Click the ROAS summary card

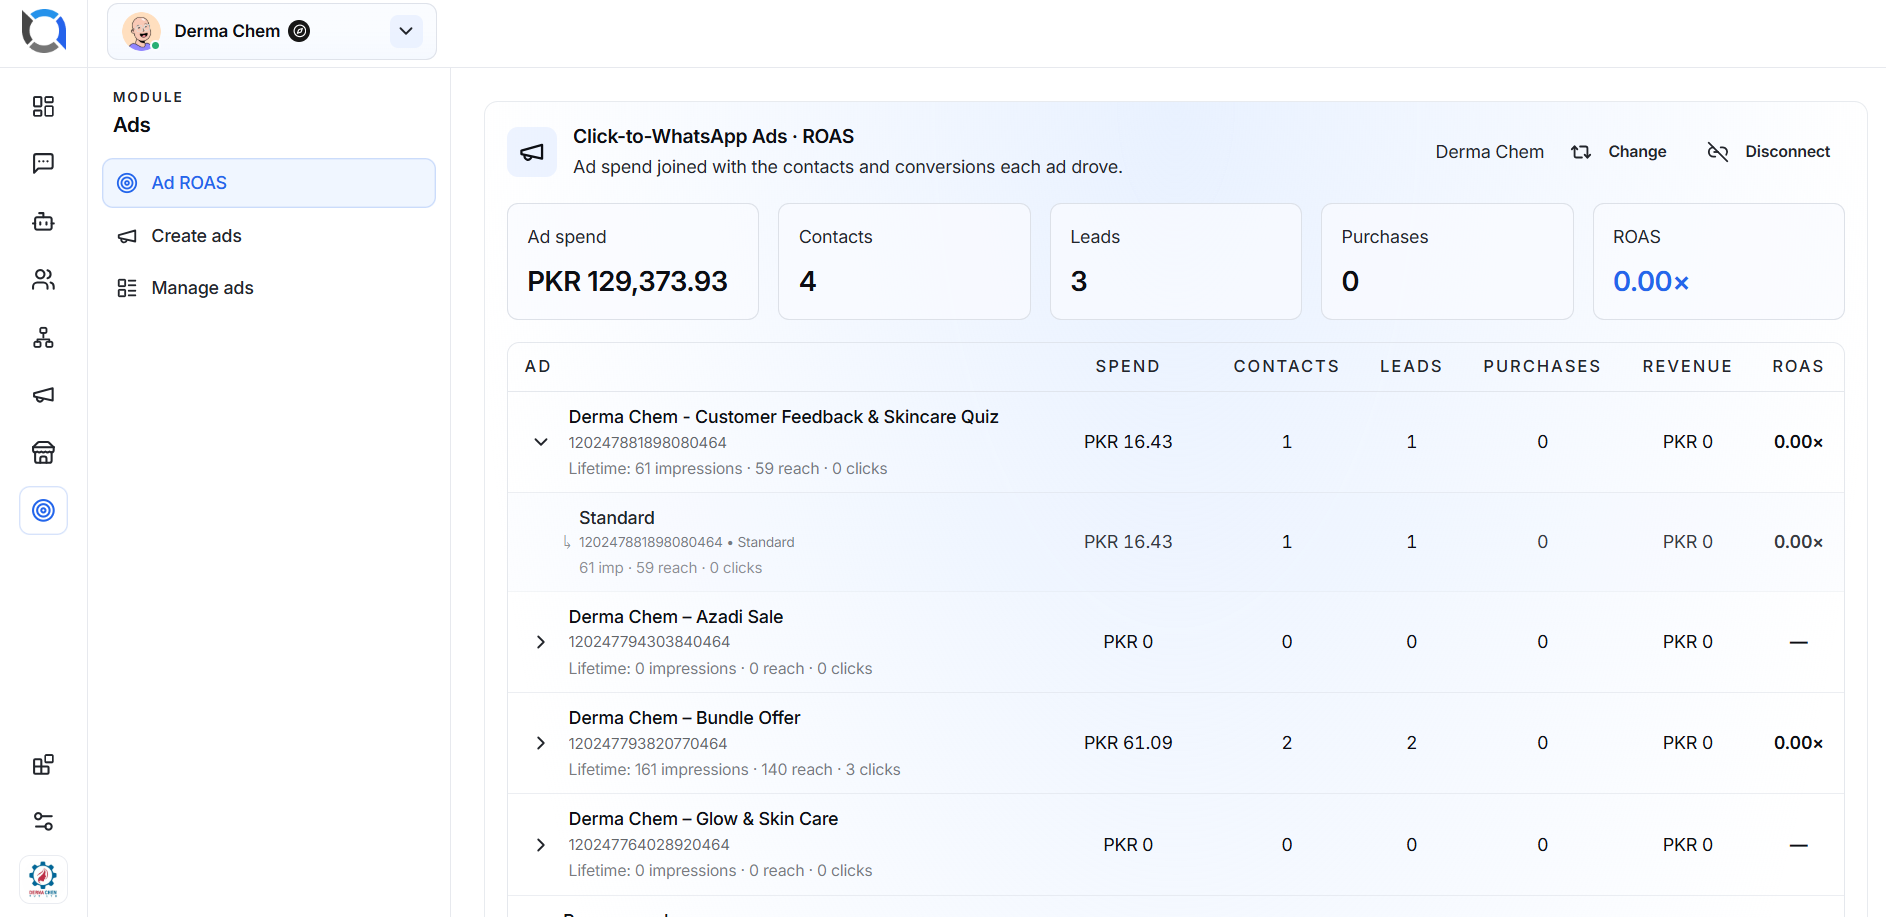tap(1718, 262)
